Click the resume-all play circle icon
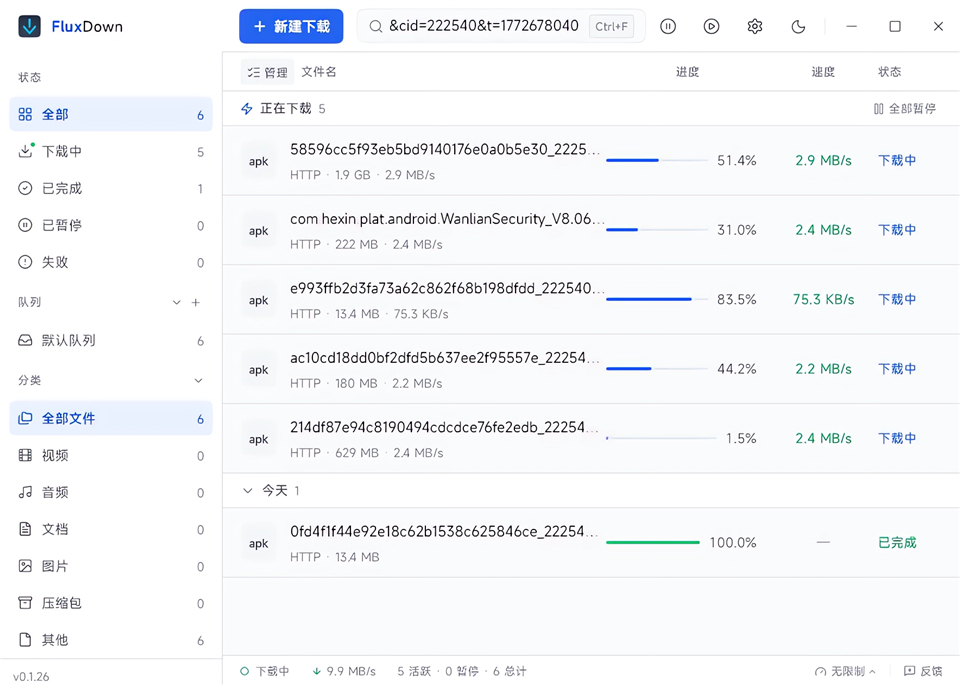Image resolution: width=960 pixels, height=685 pixels. pyautogui.click(x=711, y=27)
